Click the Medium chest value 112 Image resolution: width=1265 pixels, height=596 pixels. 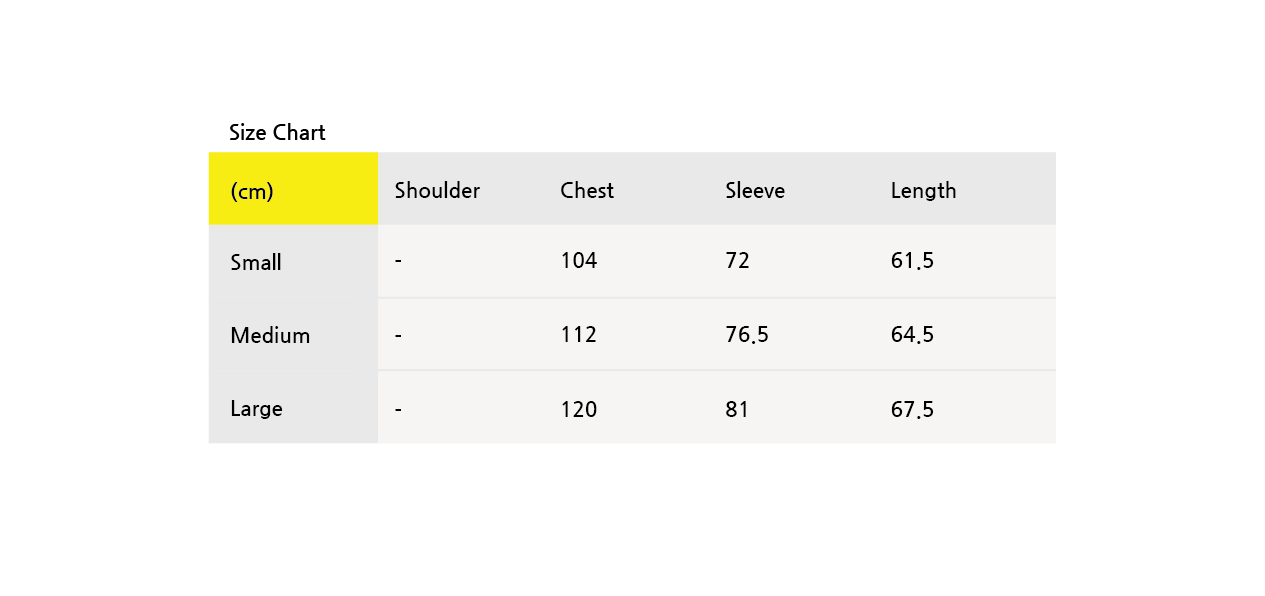coord(578,335)
